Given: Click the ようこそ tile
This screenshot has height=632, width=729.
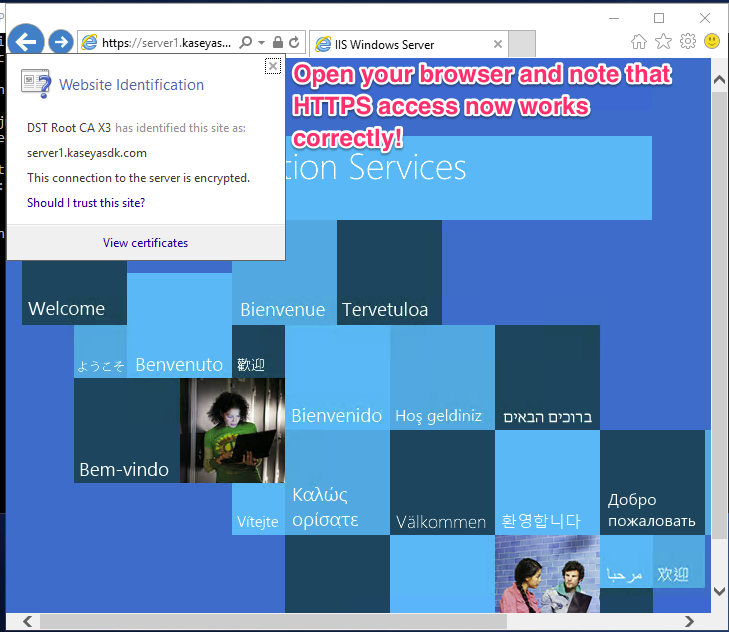Looking at the screenshot, I should [x=100, y=352].
